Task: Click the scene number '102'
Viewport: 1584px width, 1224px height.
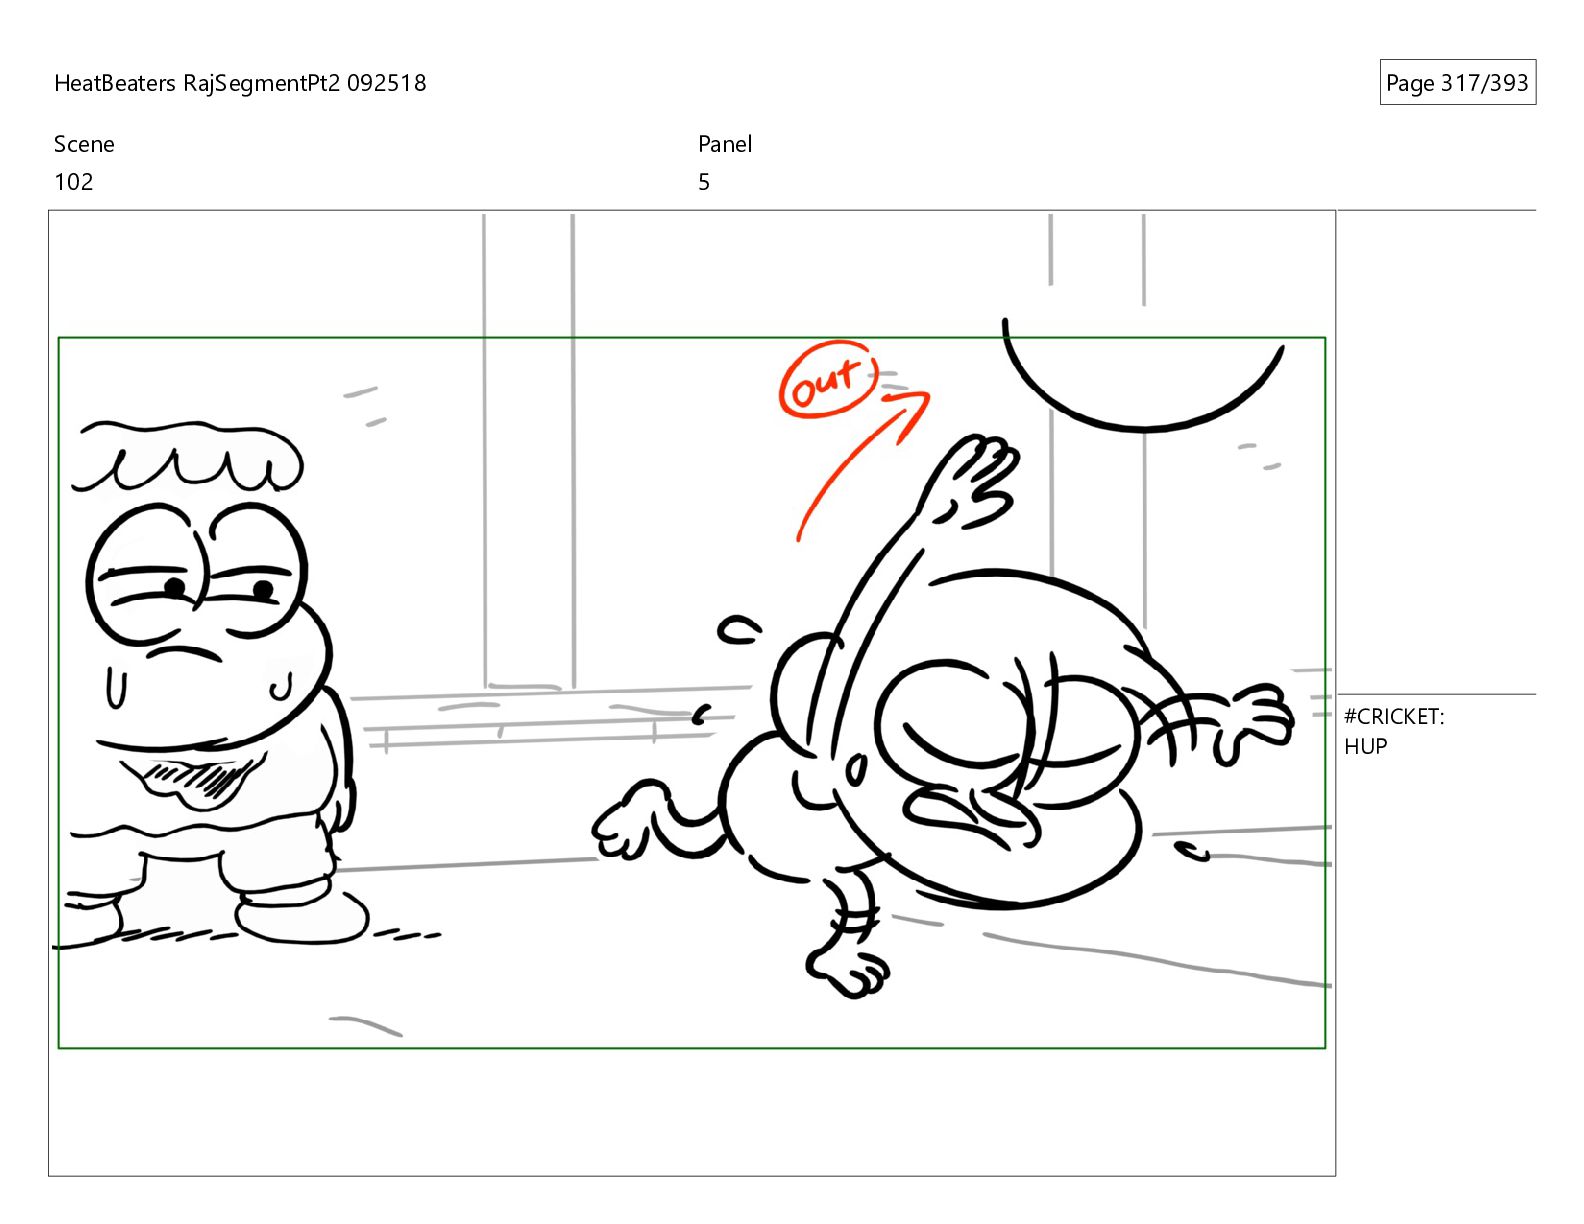Action: pyautogui.click(x=74, y=182)
